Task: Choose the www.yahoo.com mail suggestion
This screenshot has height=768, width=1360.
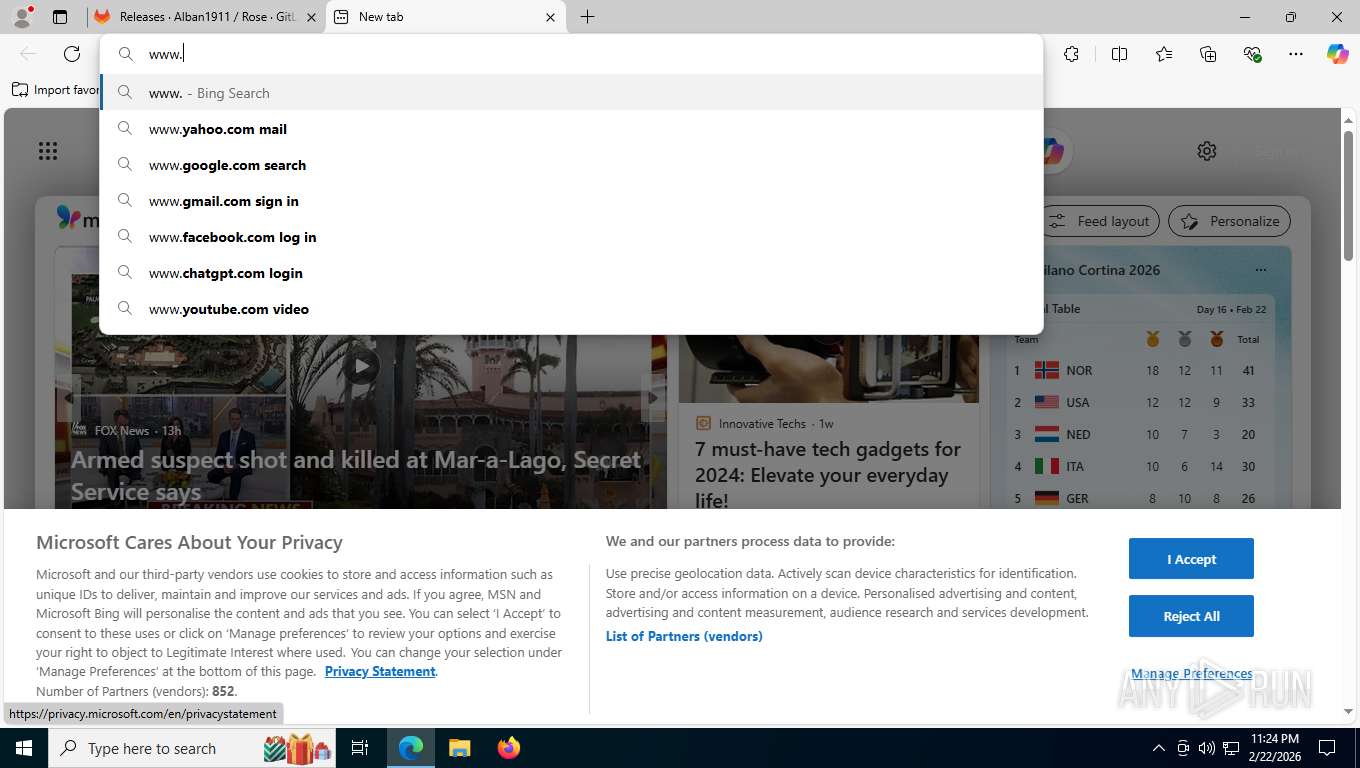Action: click(x=571, y=129)
